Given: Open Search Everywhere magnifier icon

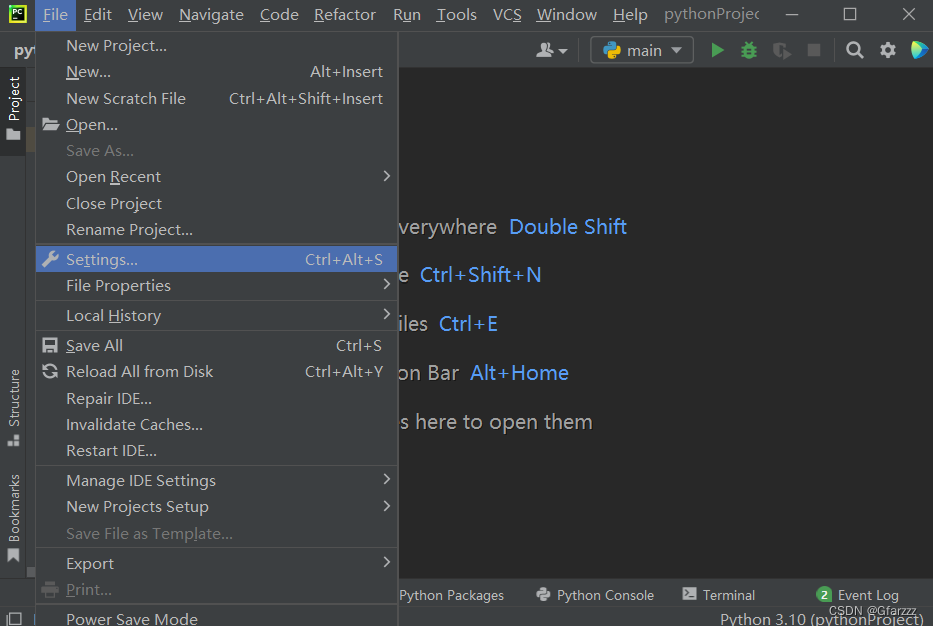Looking at the screenshot, I should tap(854, 51).
